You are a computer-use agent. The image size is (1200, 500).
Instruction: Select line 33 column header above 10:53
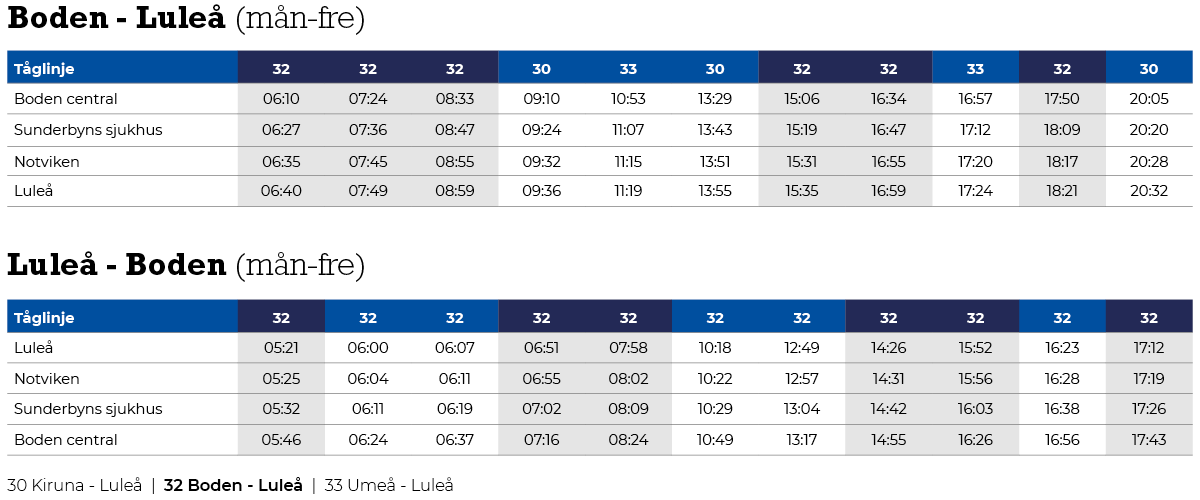628,69
